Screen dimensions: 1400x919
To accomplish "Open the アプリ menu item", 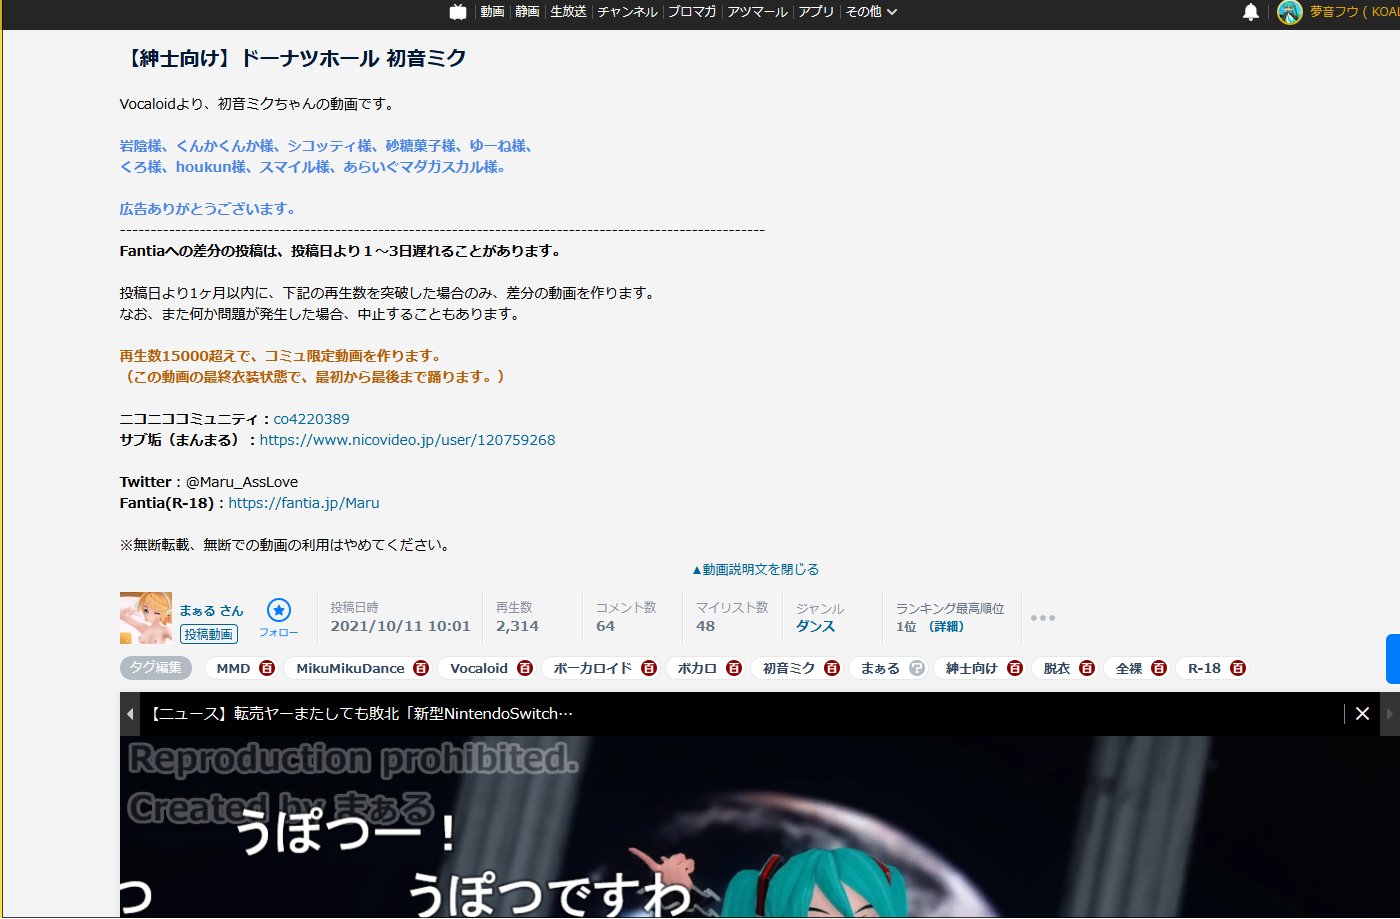I will point(816,12).
